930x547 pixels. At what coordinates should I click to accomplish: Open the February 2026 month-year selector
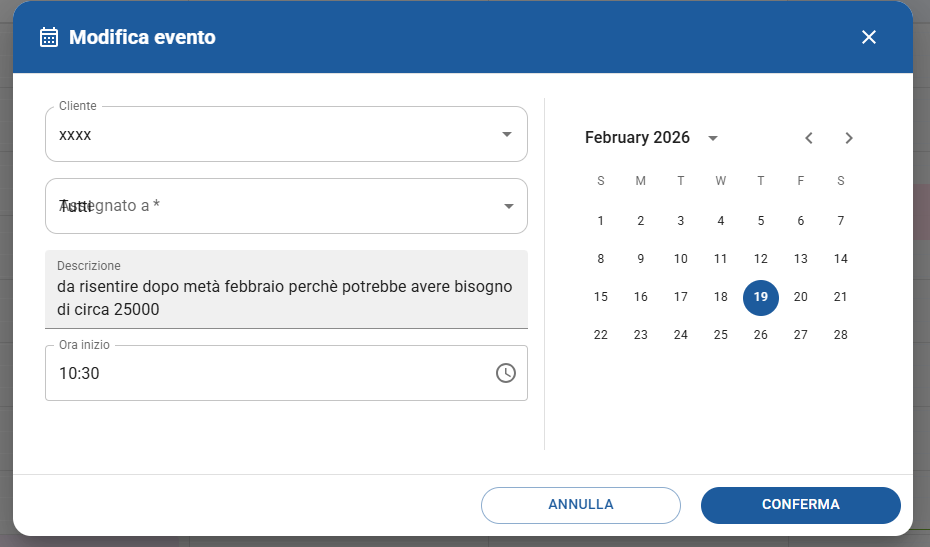(712, 138)
